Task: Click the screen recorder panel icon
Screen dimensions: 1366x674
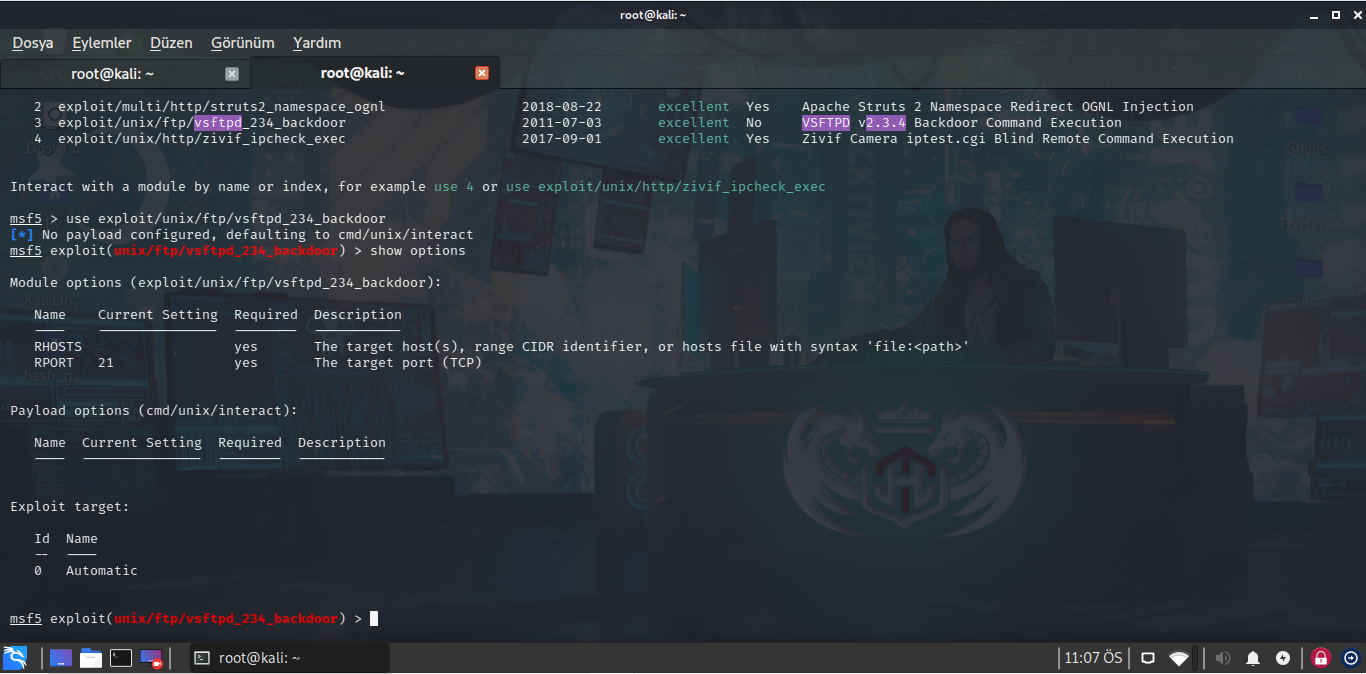Action: pyautogui.click(x=151, y=658)
